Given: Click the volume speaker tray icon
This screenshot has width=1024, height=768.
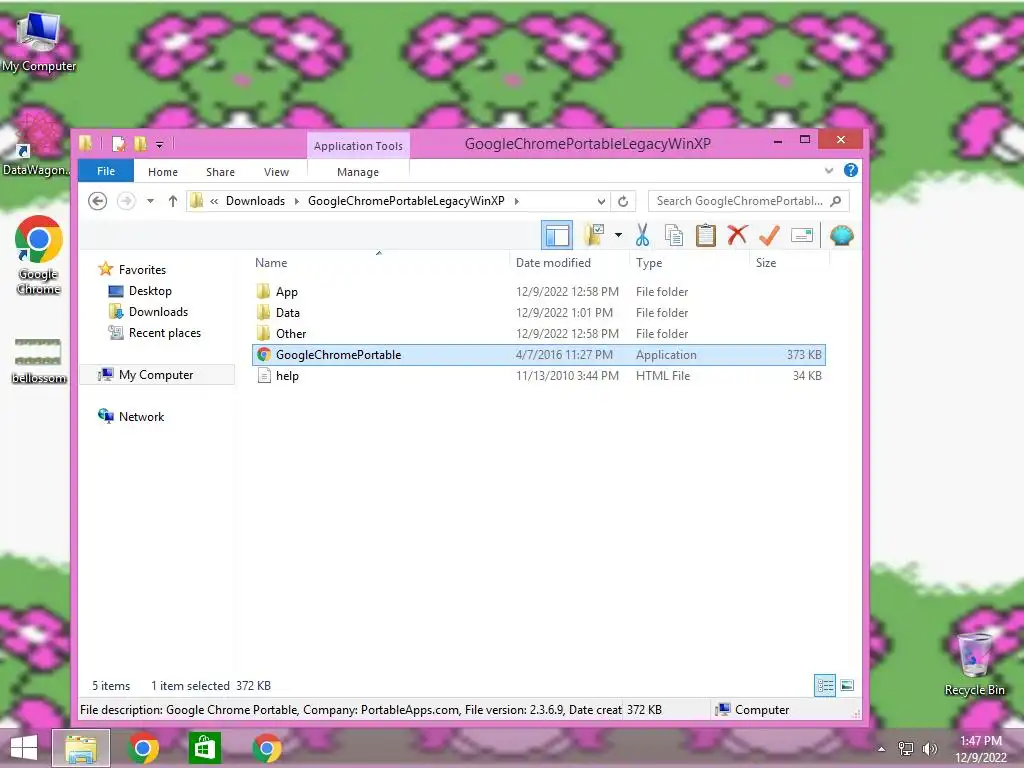Looking at the screenshot, I should click(930, 749).
